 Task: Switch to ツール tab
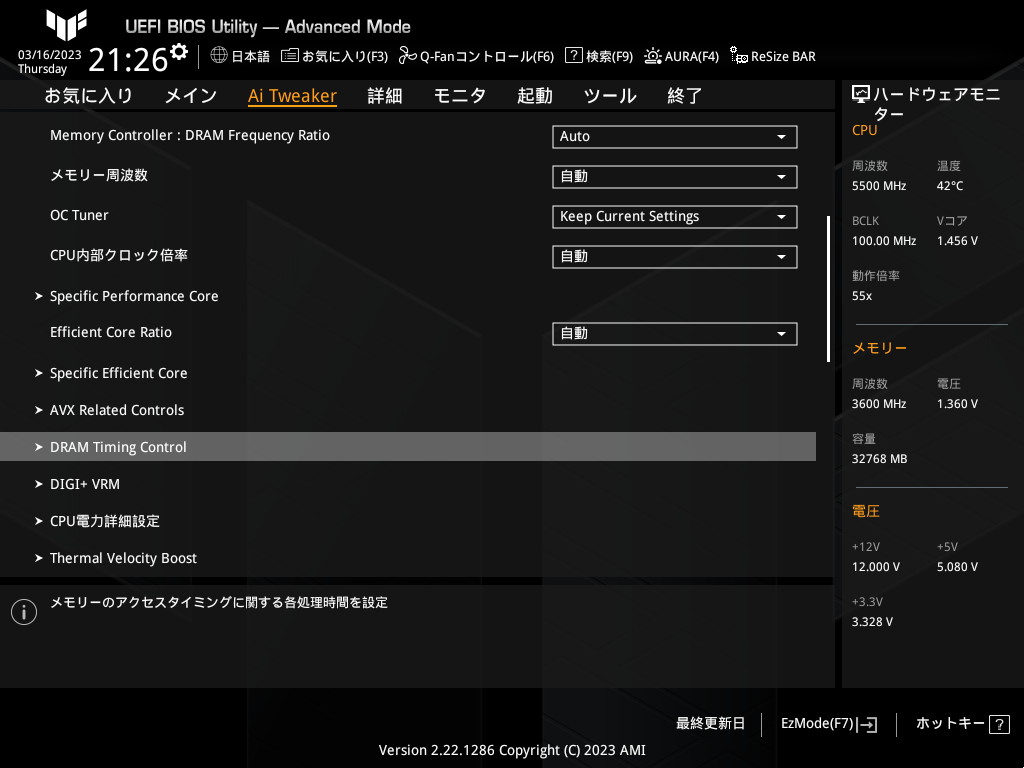(610, 96)
